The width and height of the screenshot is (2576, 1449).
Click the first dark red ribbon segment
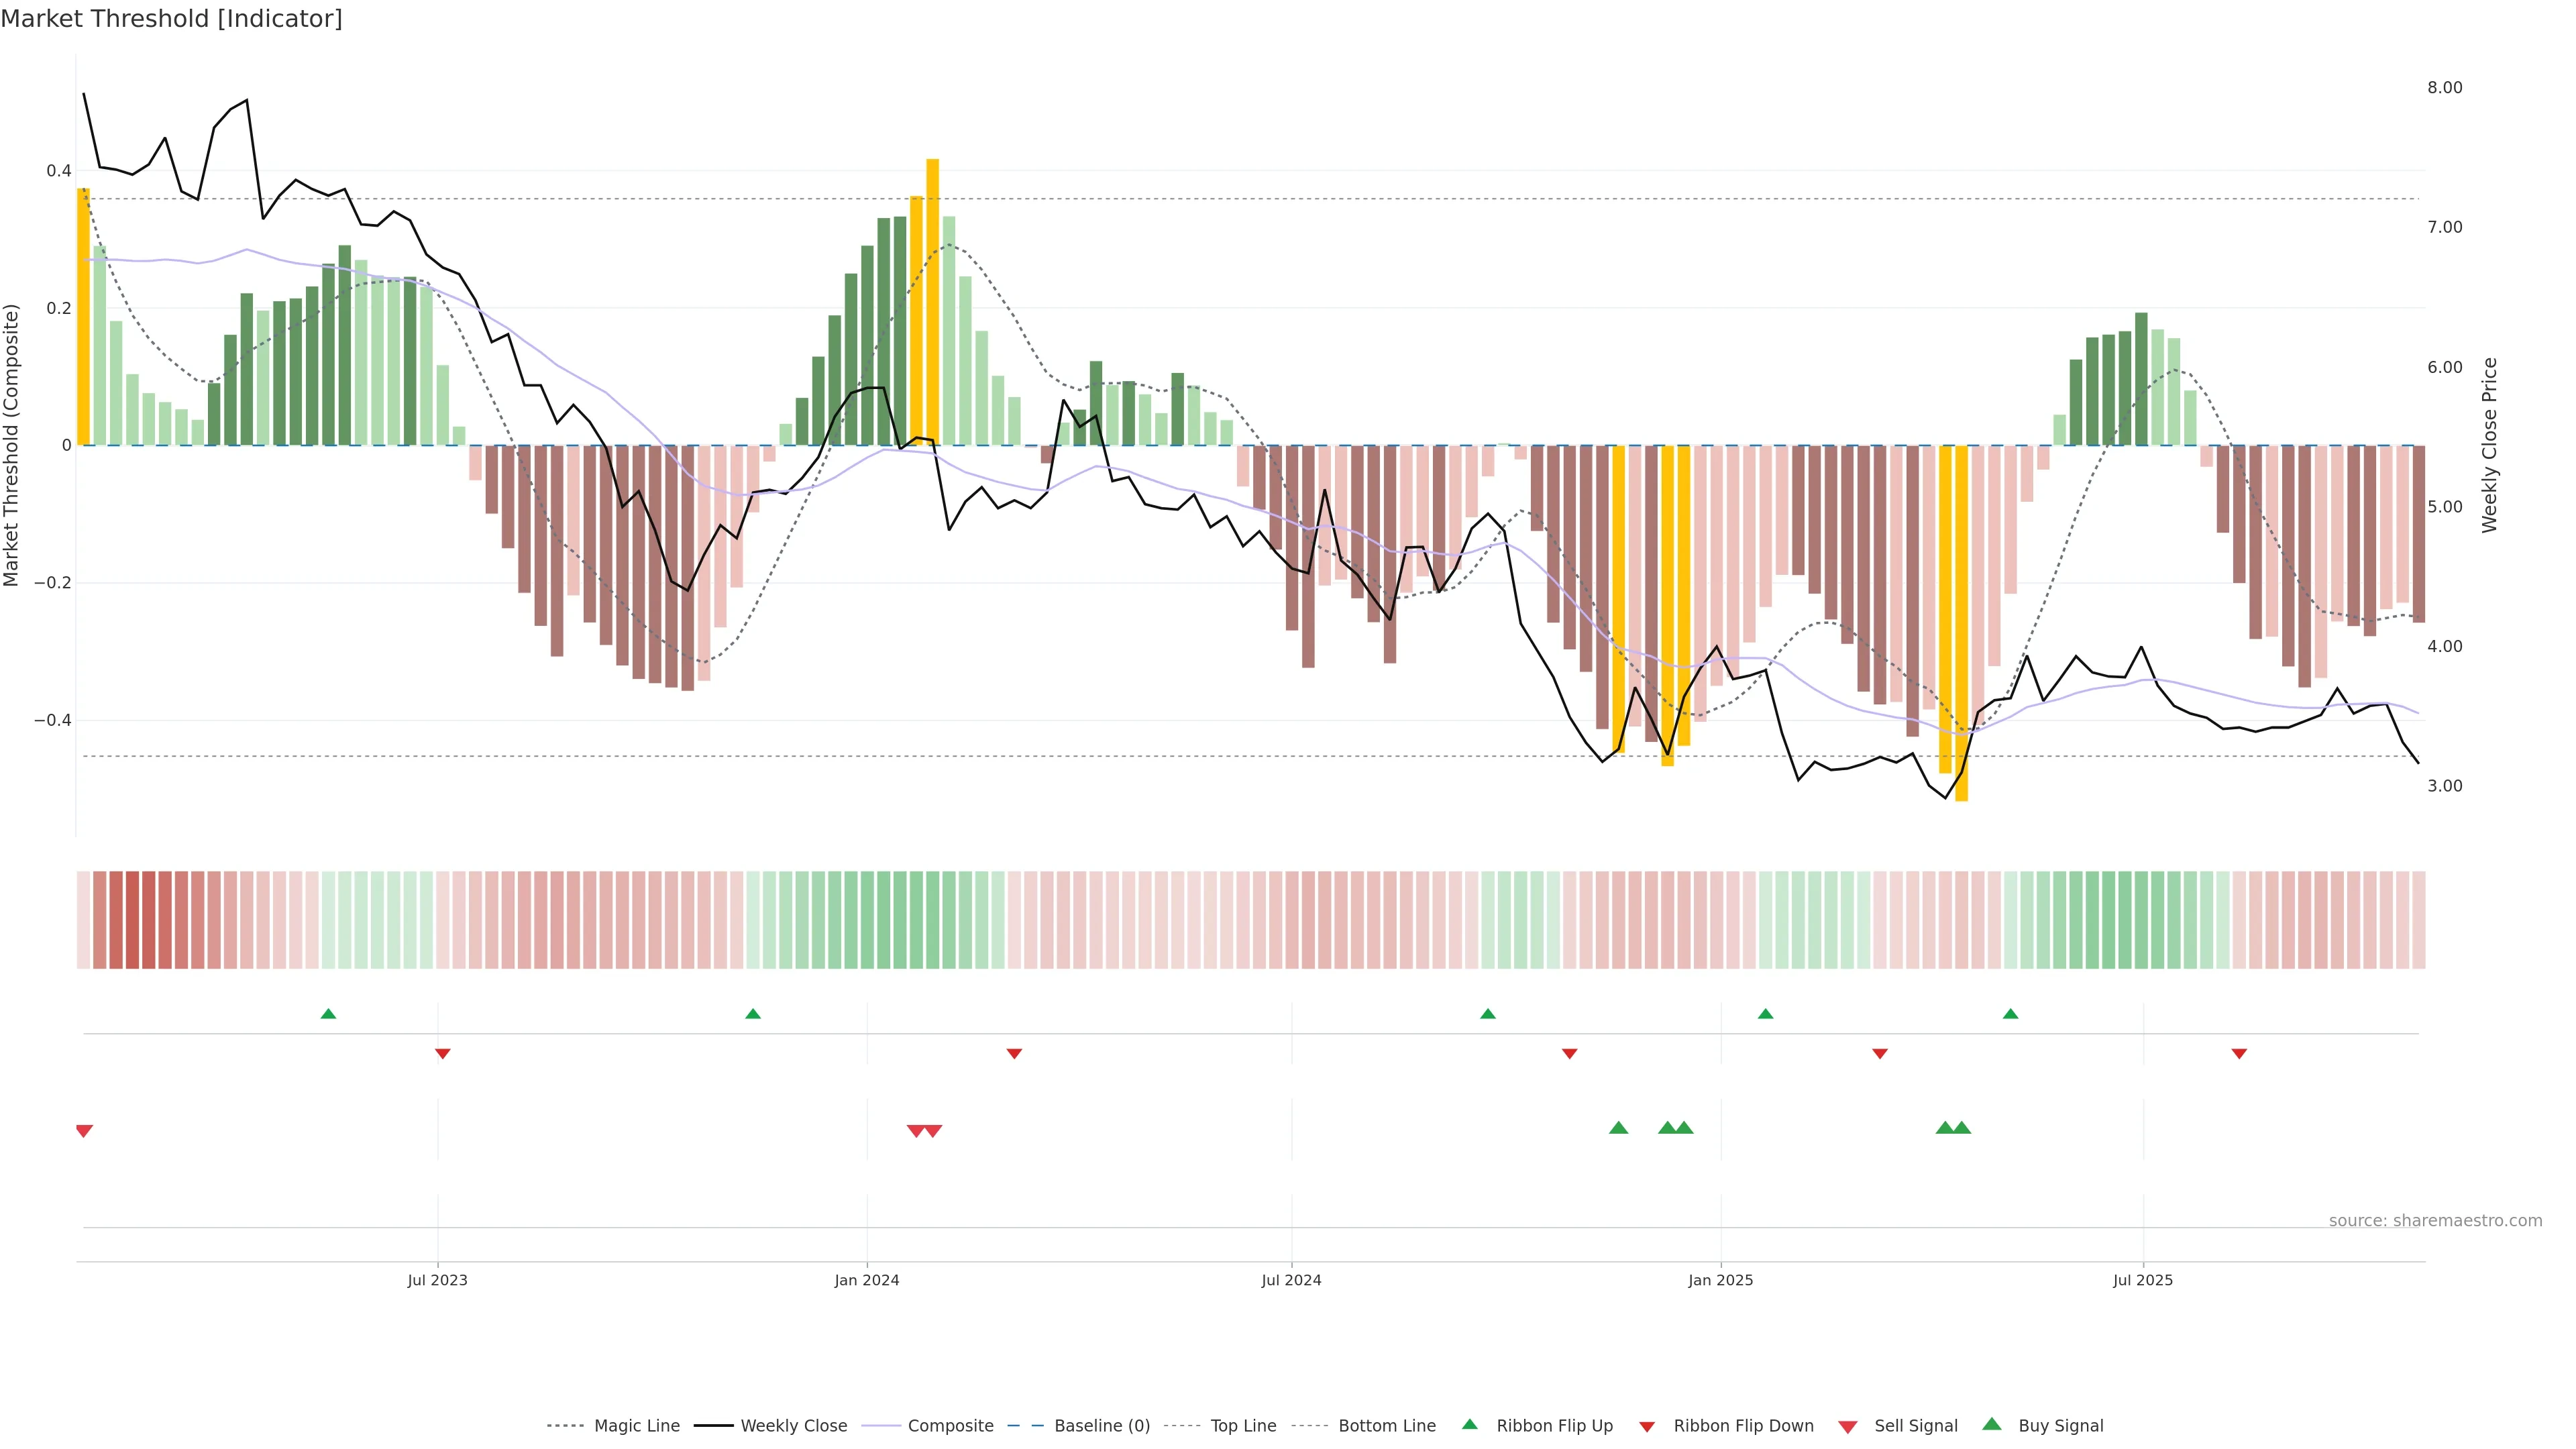100,919
